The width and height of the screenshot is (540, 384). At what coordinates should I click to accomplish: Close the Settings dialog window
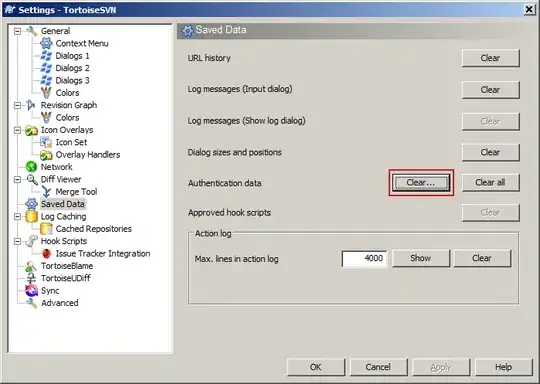coord(529,10)
